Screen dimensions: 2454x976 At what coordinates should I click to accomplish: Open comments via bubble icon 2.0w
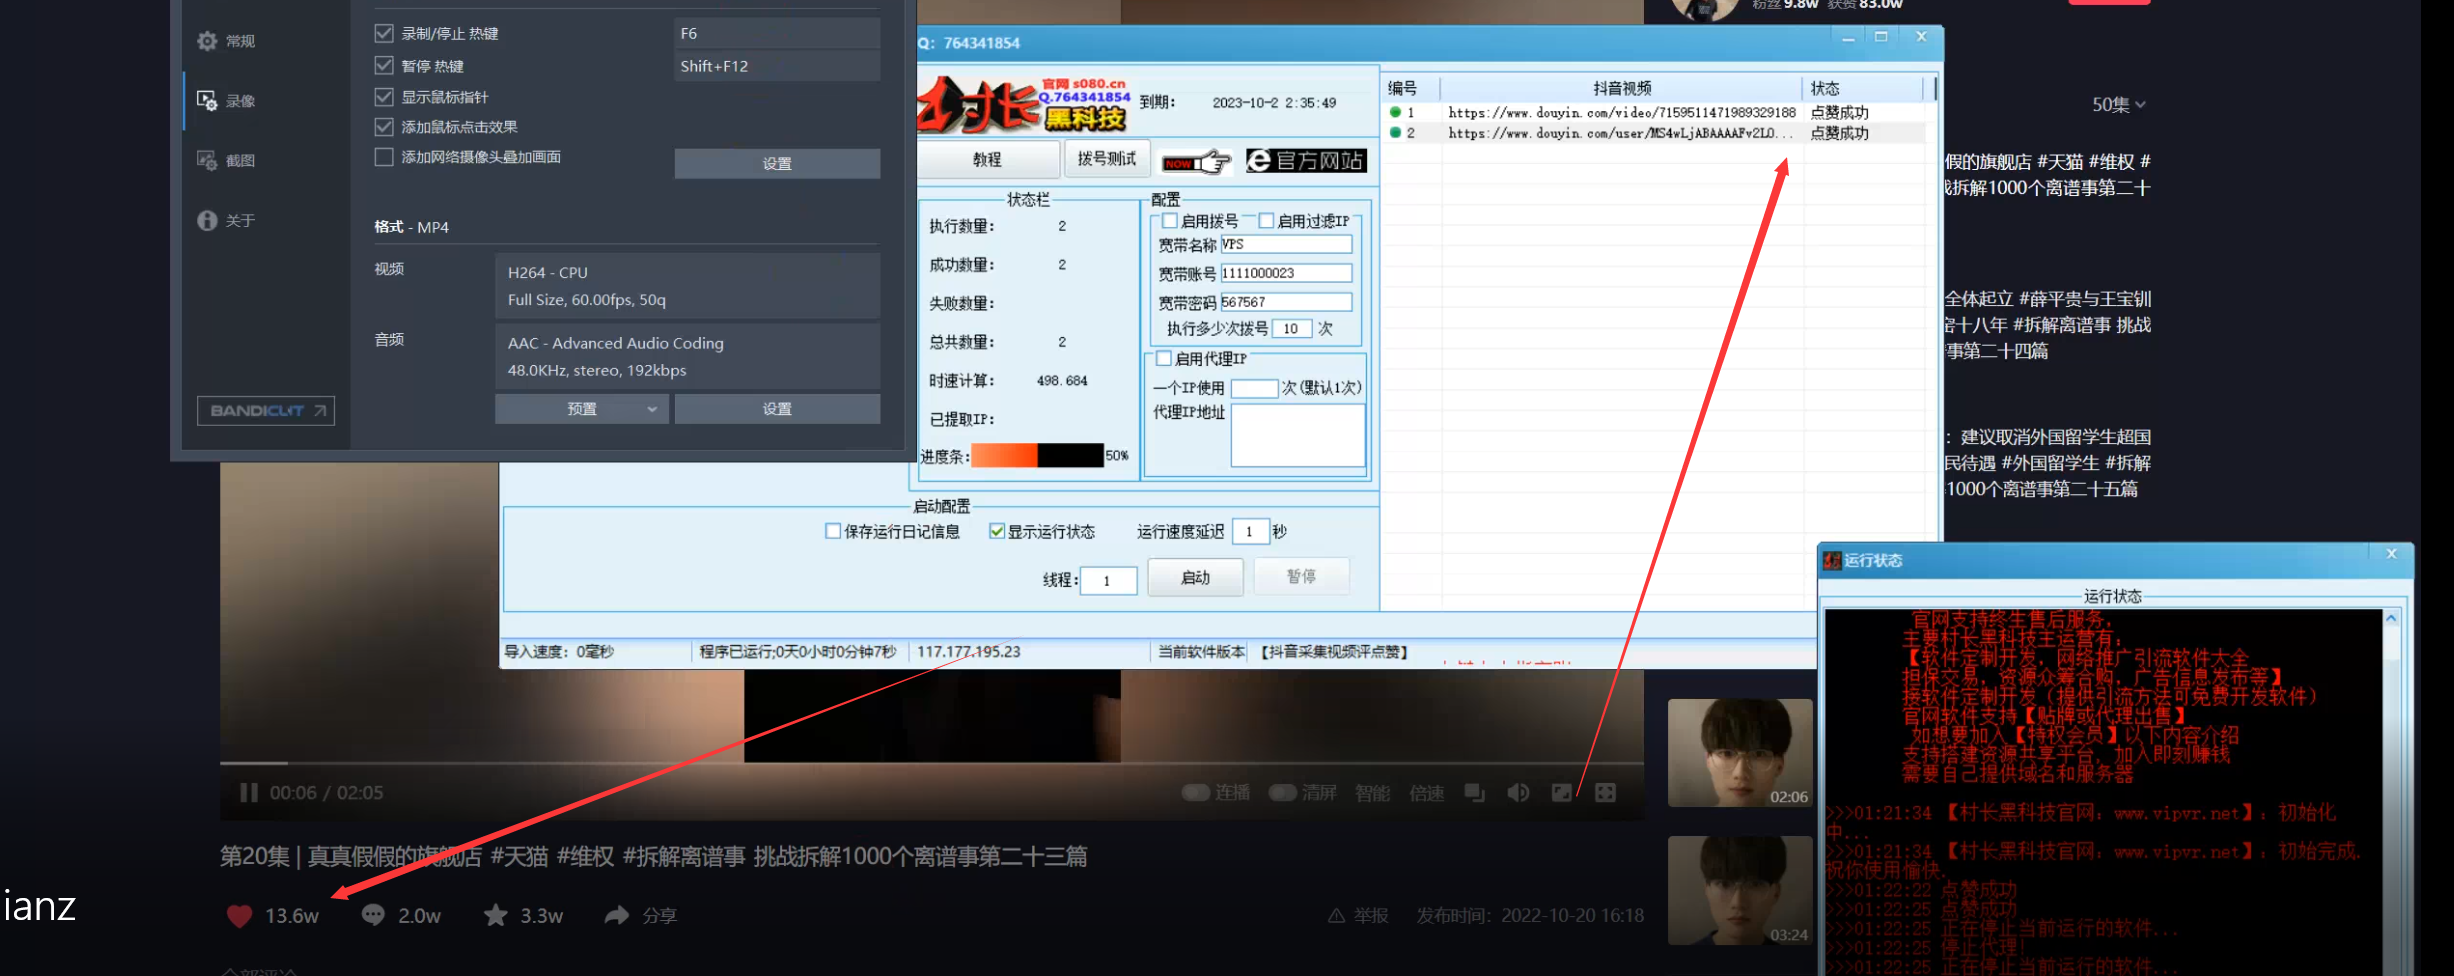tap(373, 915)
